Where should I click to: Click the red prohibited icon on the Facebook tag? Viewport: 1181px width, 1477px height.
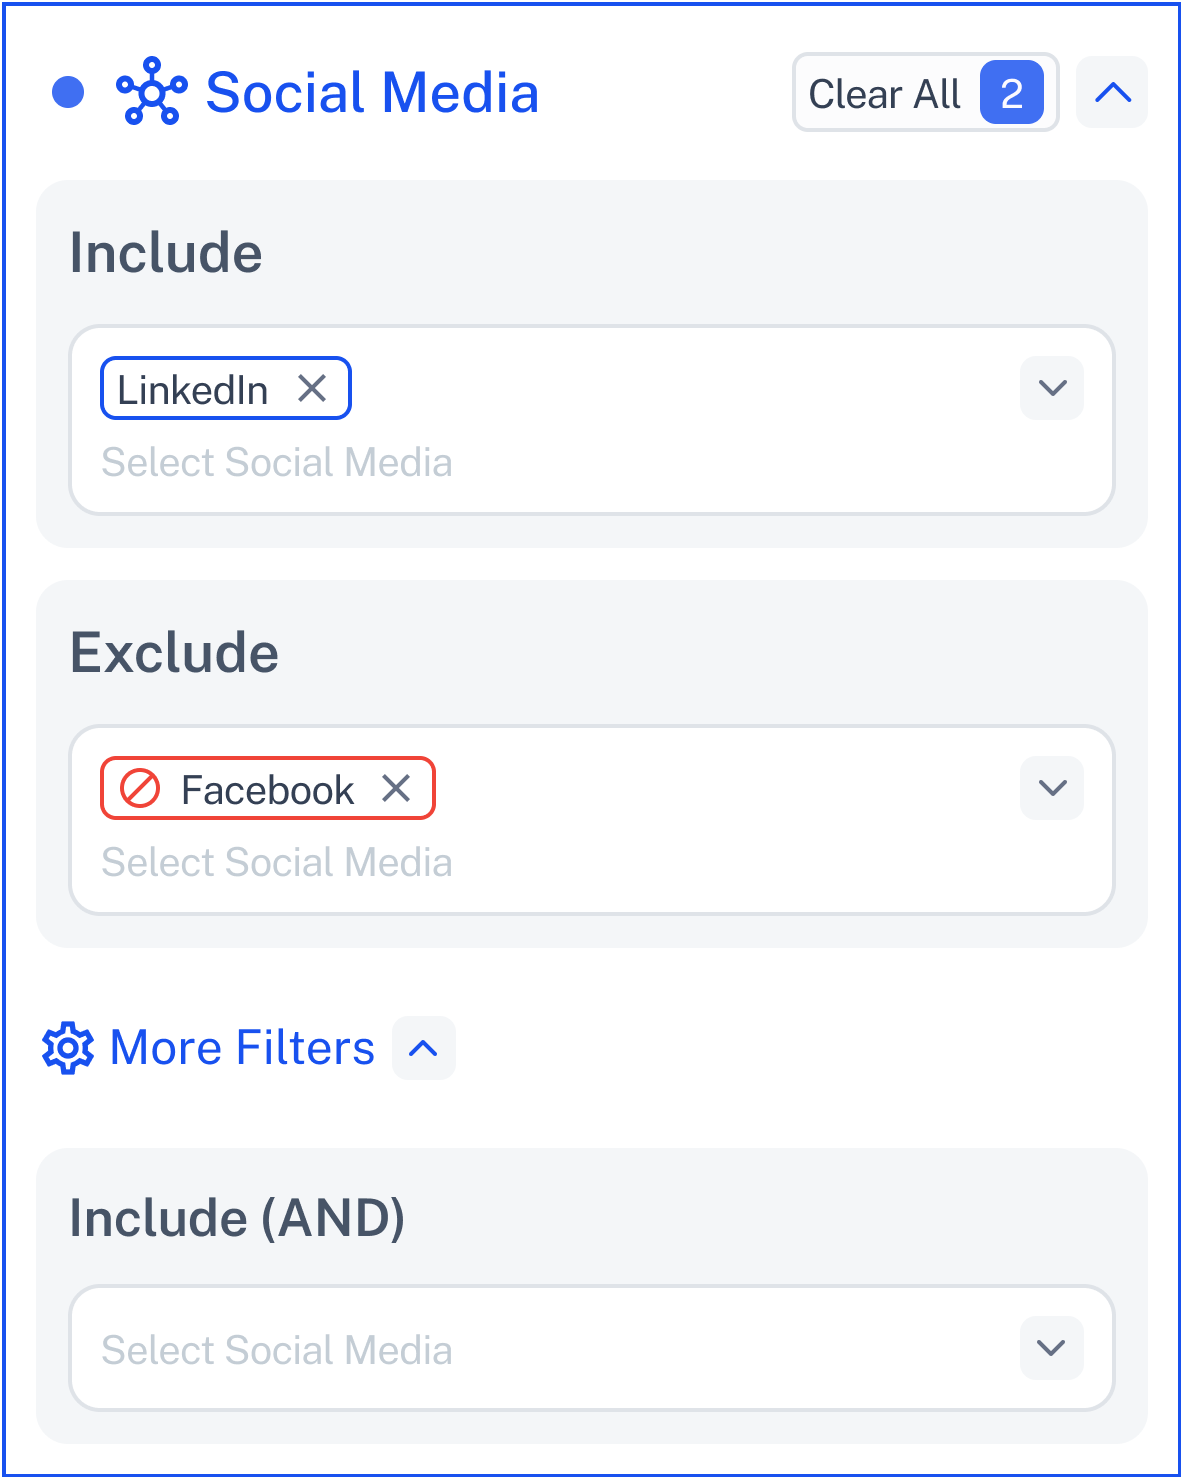click(140, 788)
